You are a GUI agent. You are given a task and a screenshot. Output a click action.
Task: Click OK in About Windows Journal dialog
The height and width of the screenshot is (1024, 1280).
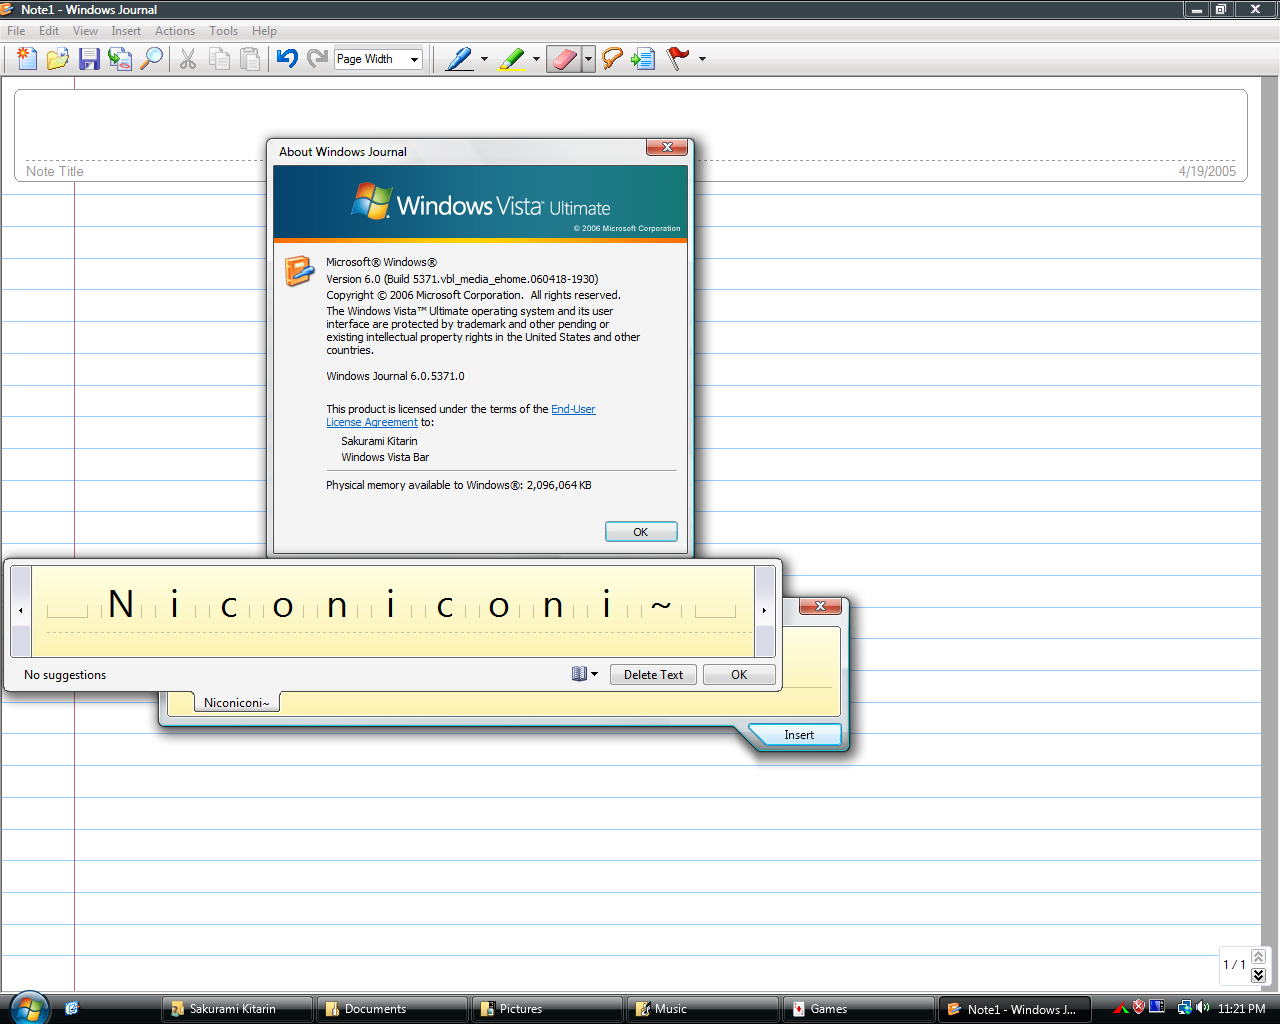pos(641,532)
